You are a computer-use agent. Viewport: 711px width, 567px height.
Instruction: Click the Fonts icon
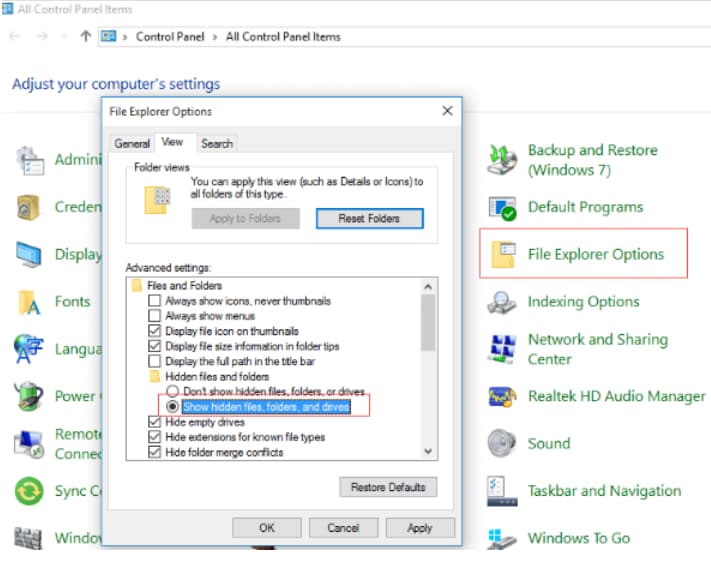(x=29, y=302)
